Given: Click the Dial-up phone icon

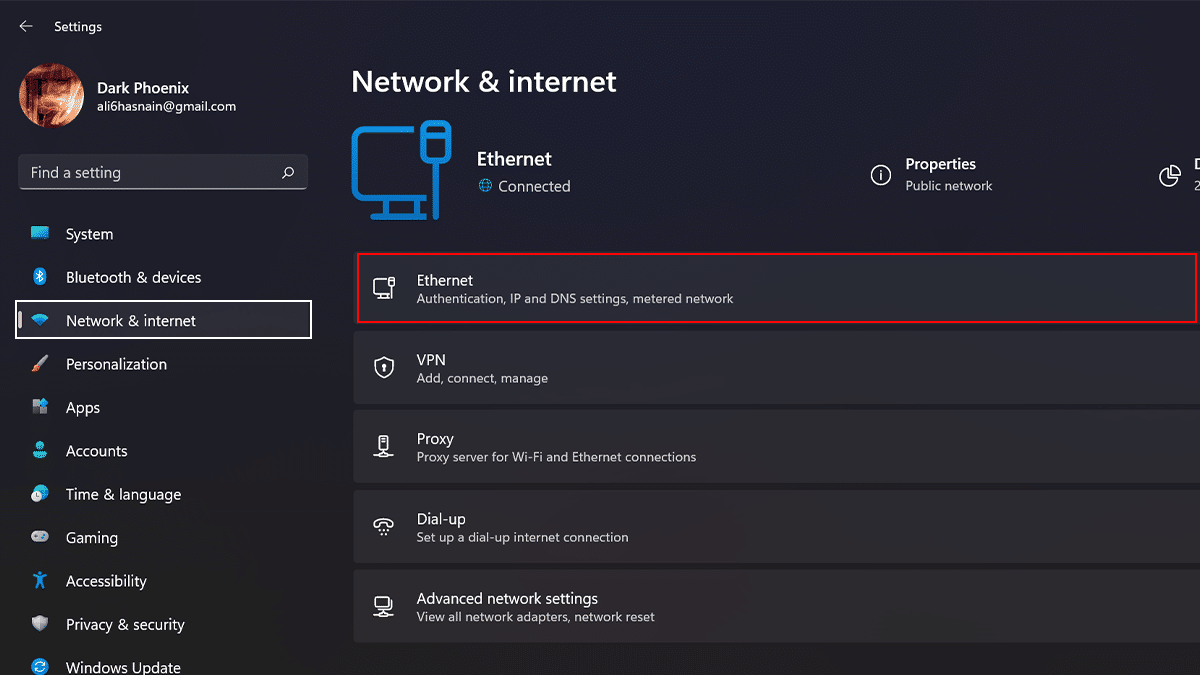Looking at the screenshot, I should pyautogui.click(x=384, y=527).
